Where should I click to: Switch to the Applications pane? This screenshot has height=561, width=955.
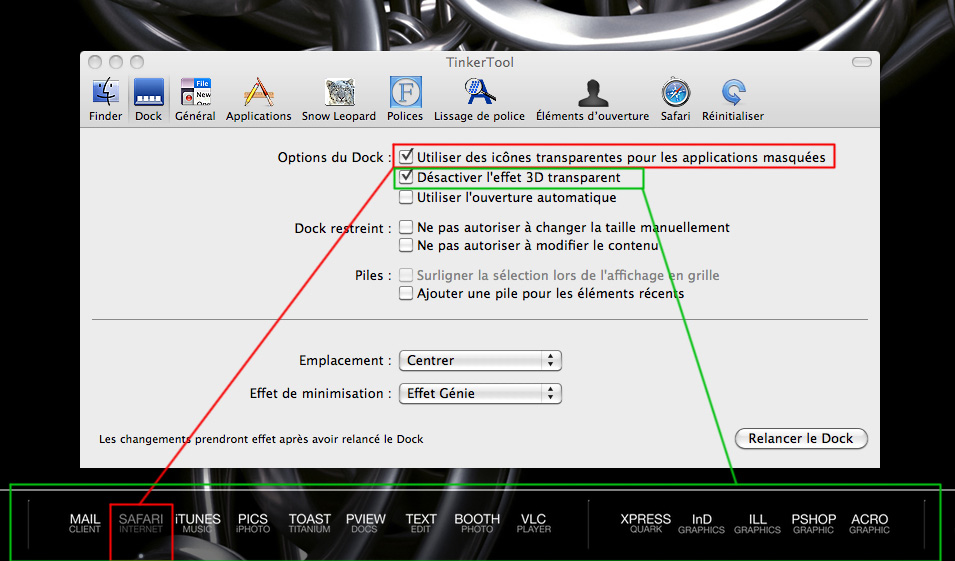(x=259, y=99)
